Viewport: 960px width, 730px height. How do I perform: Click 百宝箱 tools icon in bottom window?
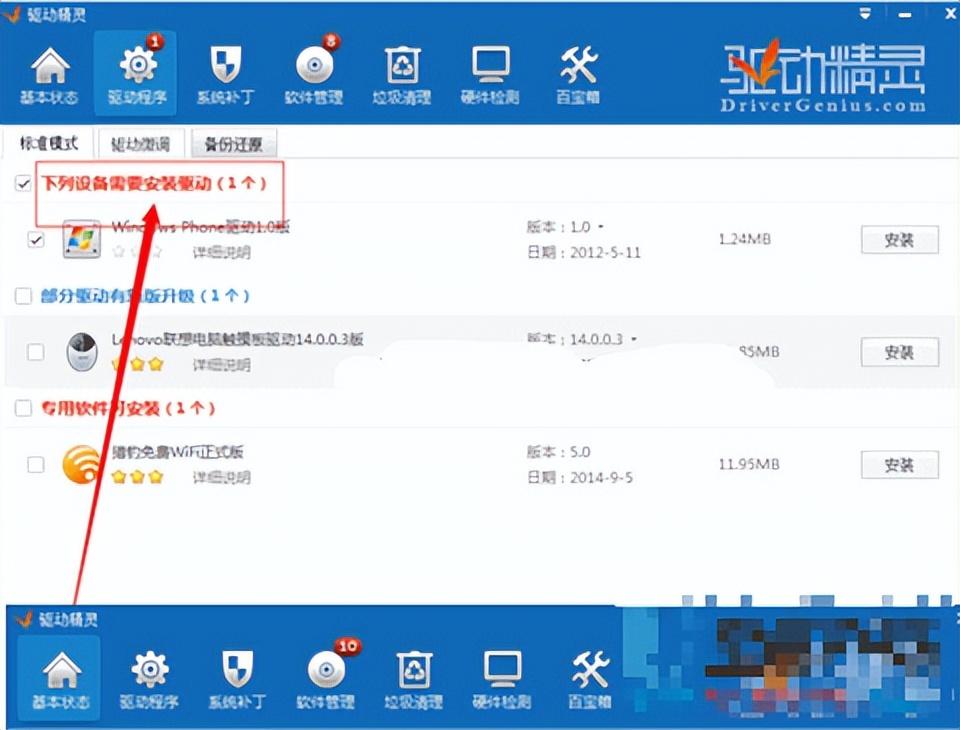[x=590, y=669]
